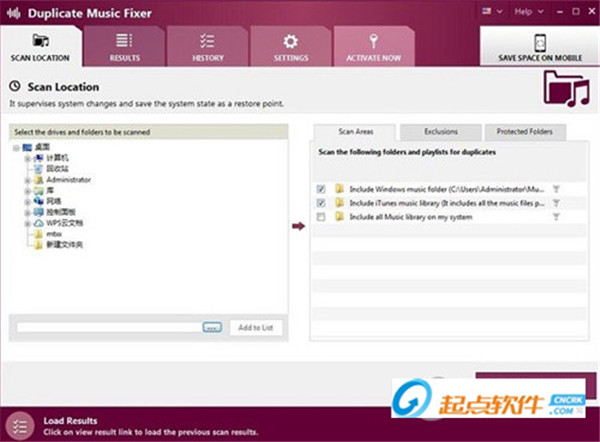Click the arrow to add folder to scan list

pyautogui.click(x=298, y=226)
